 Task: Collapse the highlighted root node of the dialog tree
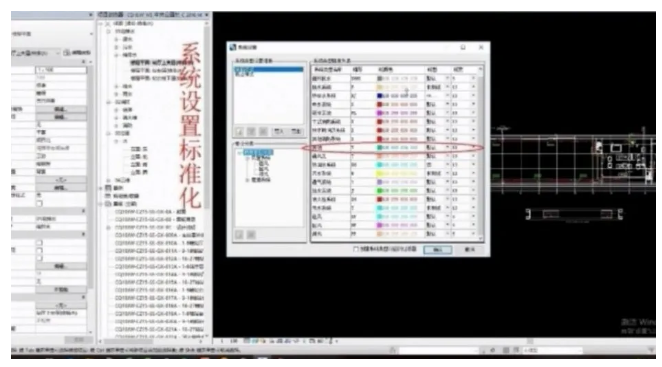click(239, 152)
